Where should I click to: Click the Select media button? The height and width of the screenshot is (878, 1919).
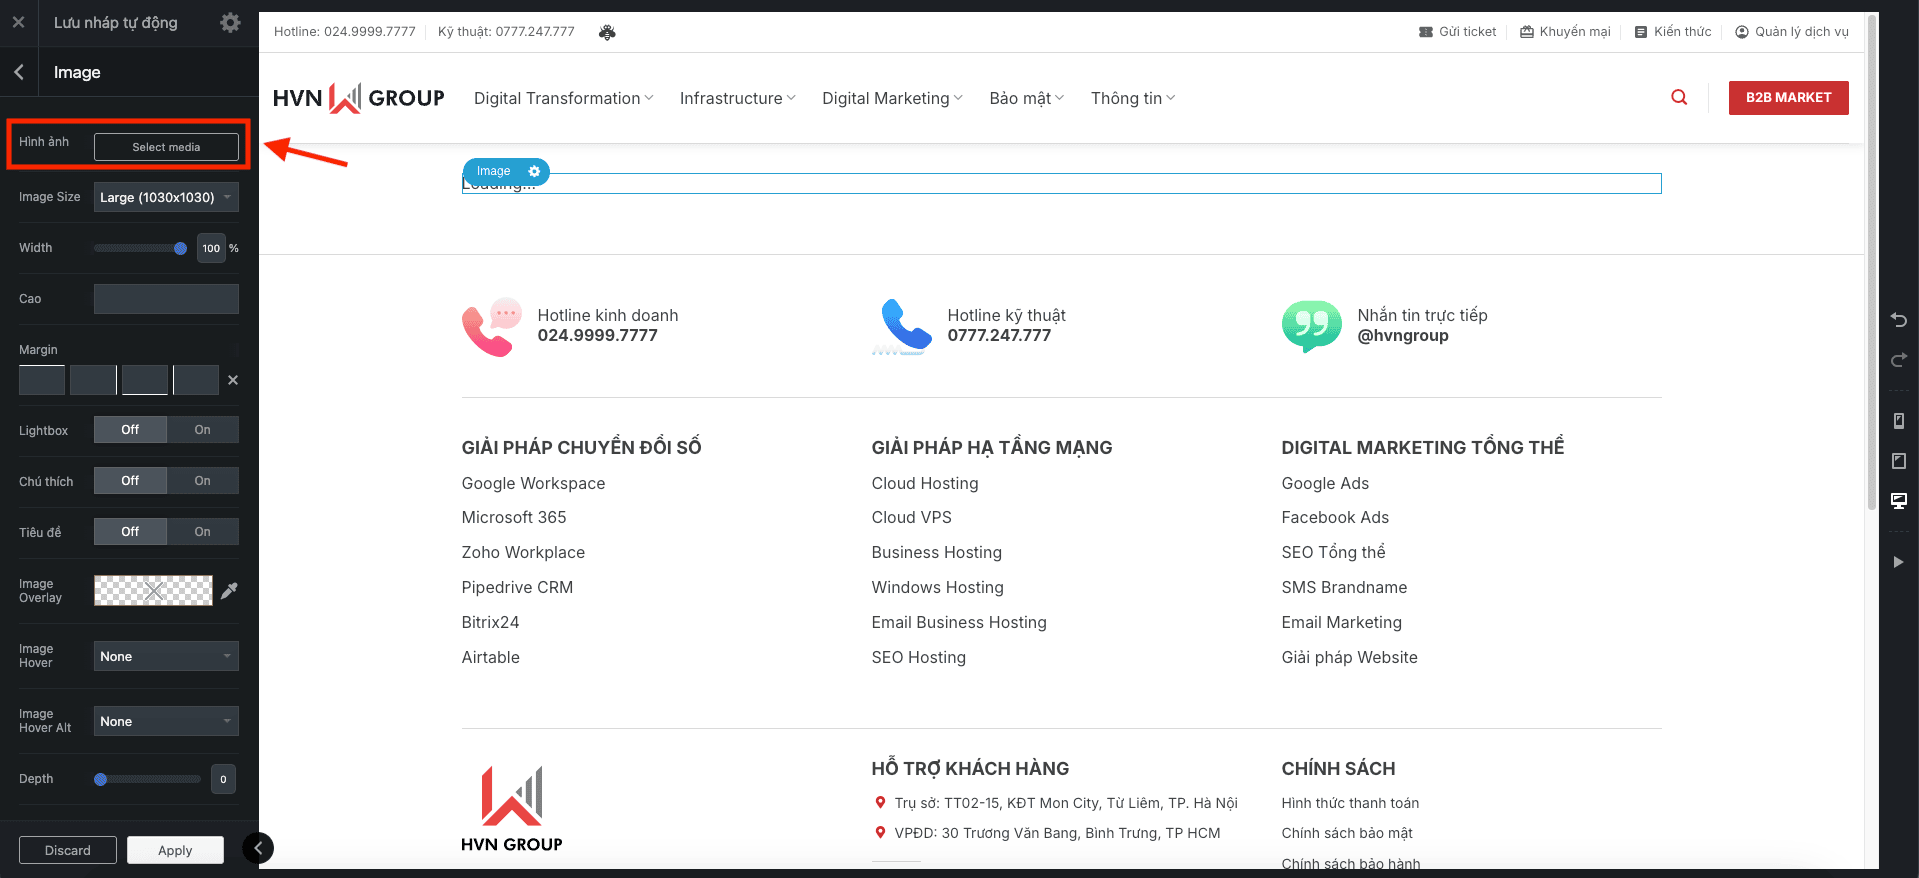[166, 147]
